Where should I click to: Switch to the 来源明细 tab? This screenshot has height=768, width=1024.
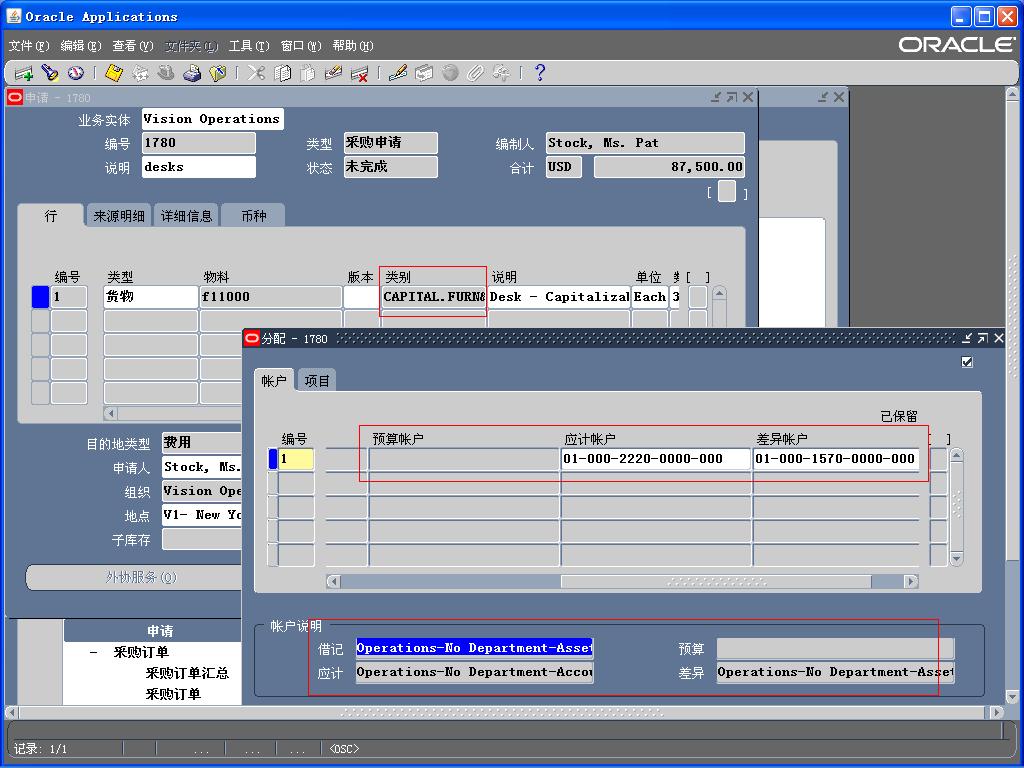pos(119,216)
